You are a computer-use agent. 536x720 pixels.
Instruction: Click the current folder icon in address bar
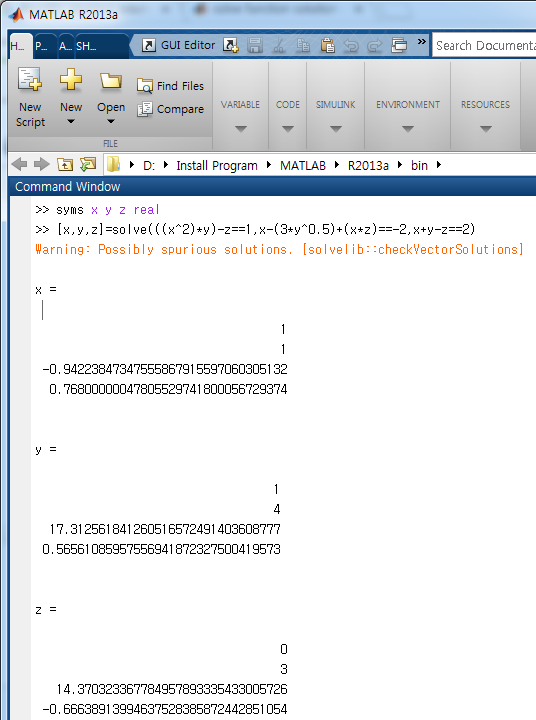pos(113,164)
